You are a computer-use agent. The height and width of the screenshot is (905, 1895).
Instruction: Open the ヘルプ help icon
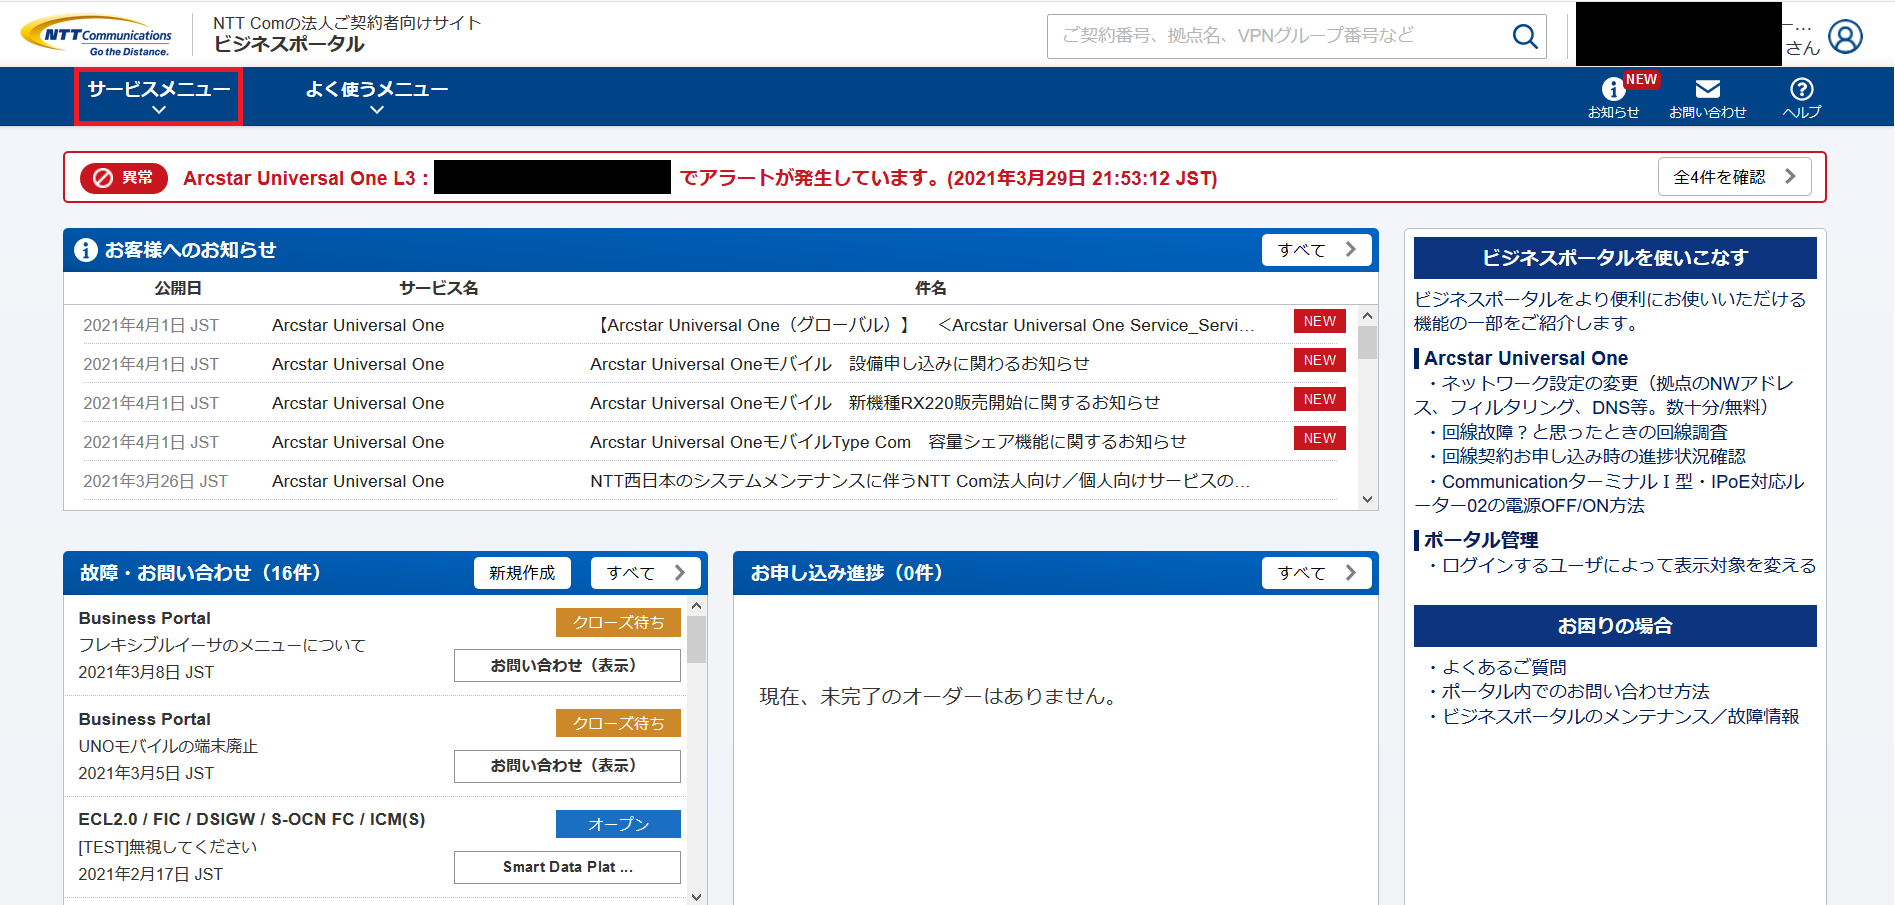click(1801, 98)
